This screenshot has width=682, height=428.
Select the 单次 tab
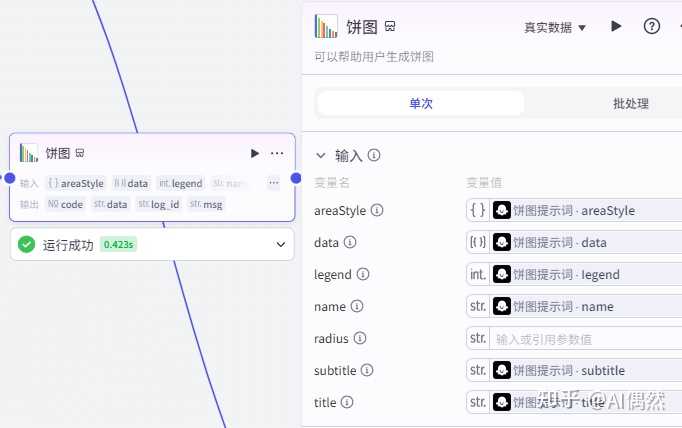tap(421, 104)
